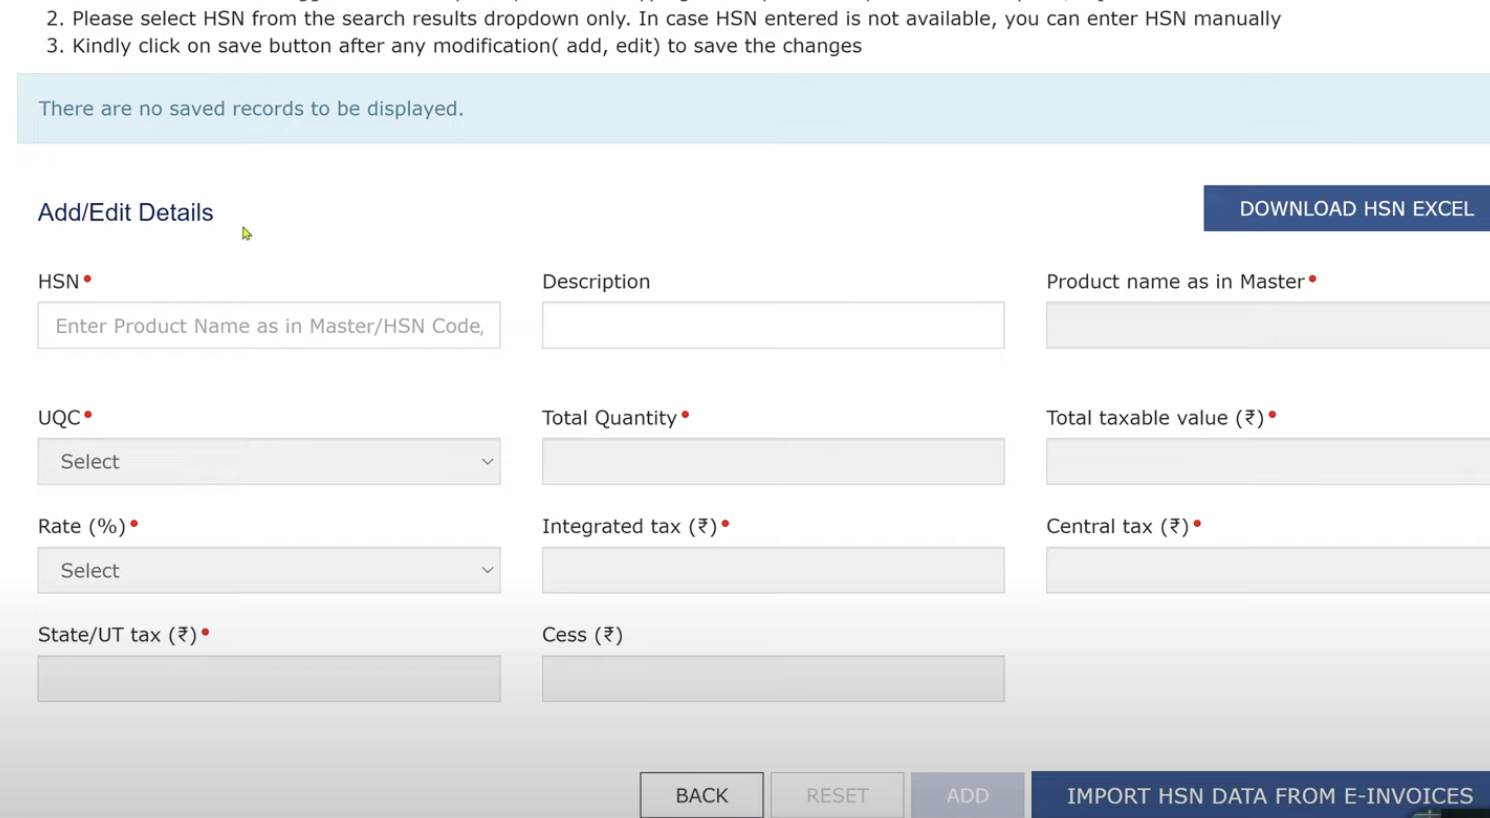Click instruction about selecting HSN from dropdown

point(663,18)
